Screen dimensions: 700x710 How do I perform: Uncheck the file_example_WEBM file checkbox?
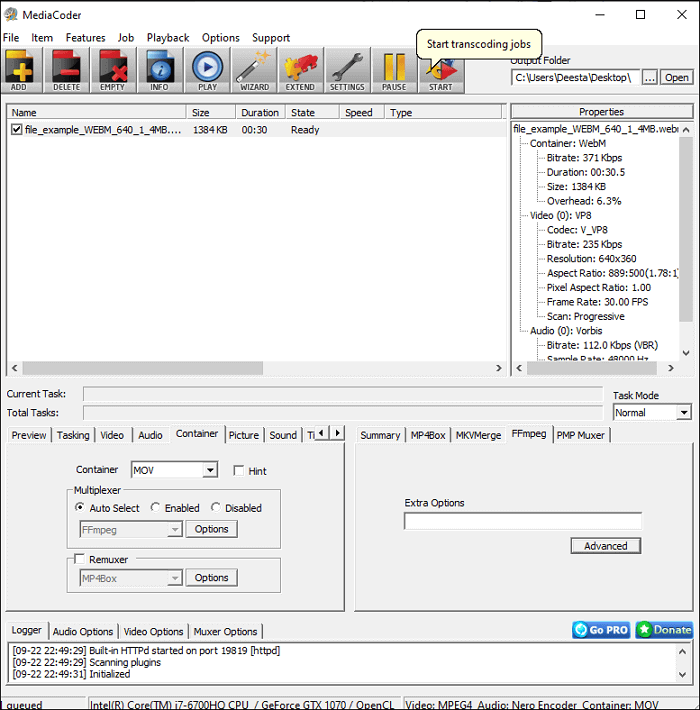coord(16,130)
